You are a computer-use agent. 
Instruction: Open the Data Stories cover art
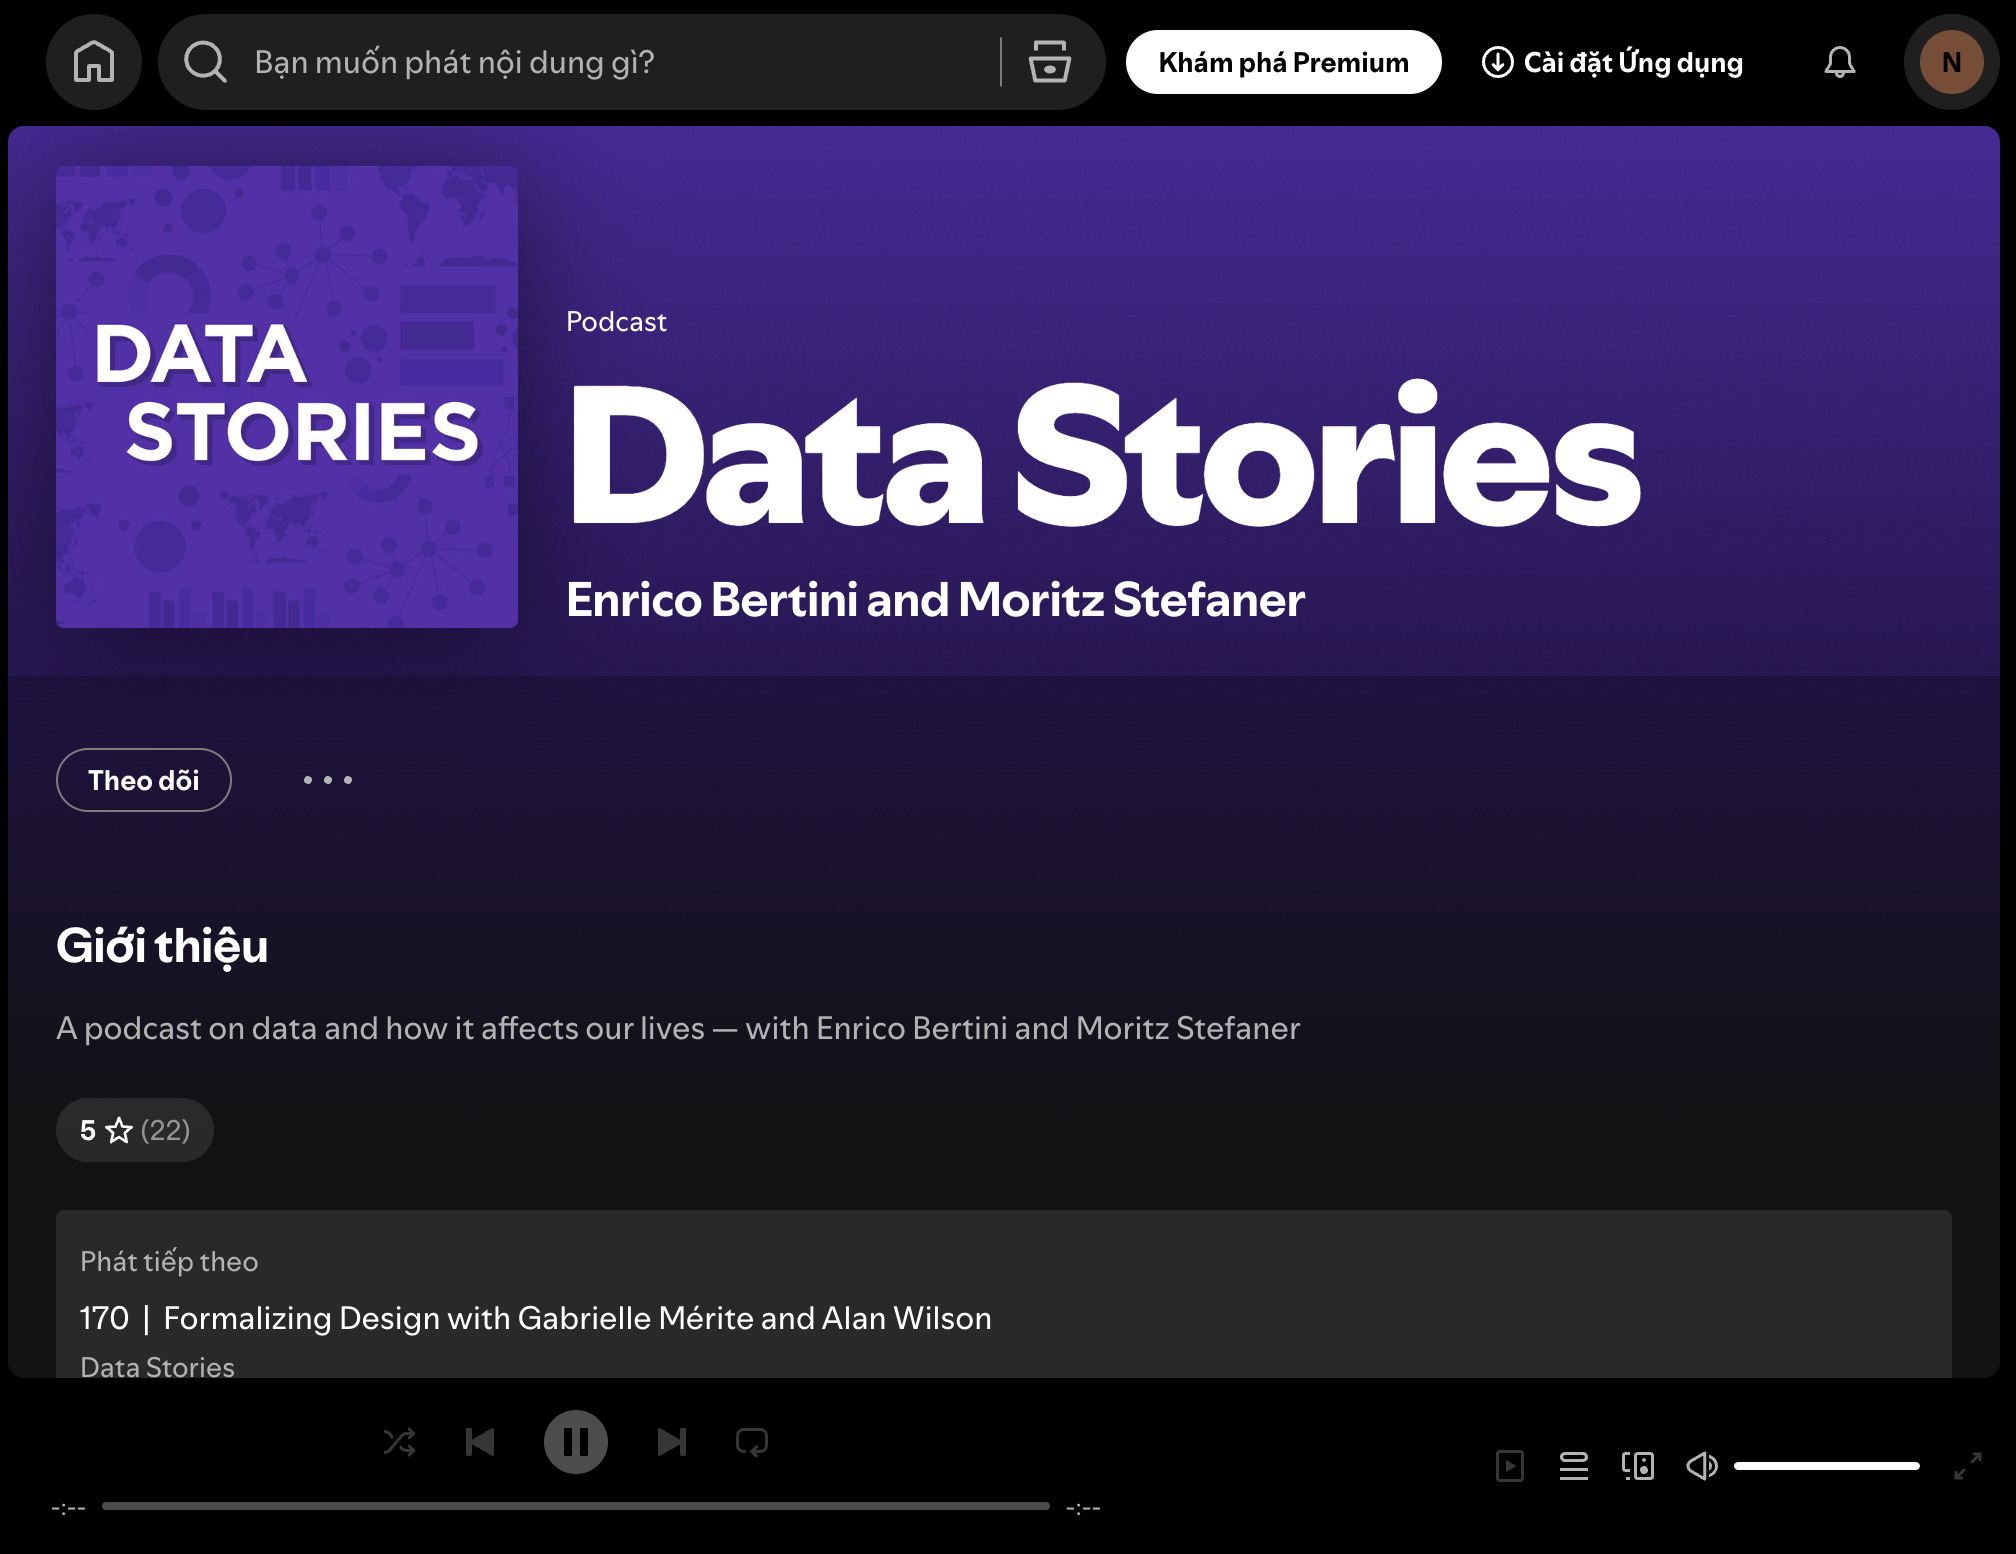(x=287, y=397)
